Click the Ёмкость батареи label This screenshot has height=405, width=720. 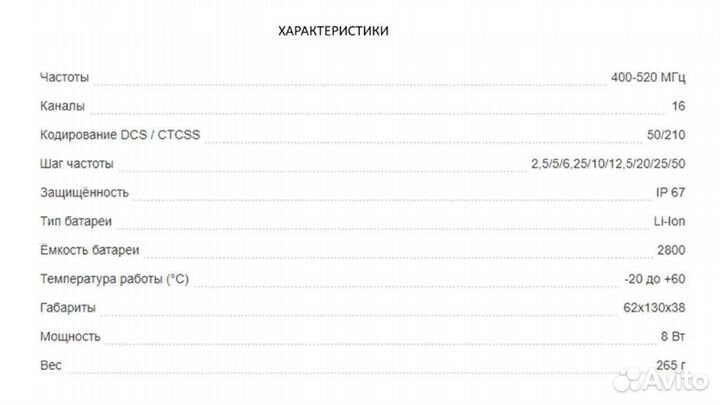coord(89,250)
